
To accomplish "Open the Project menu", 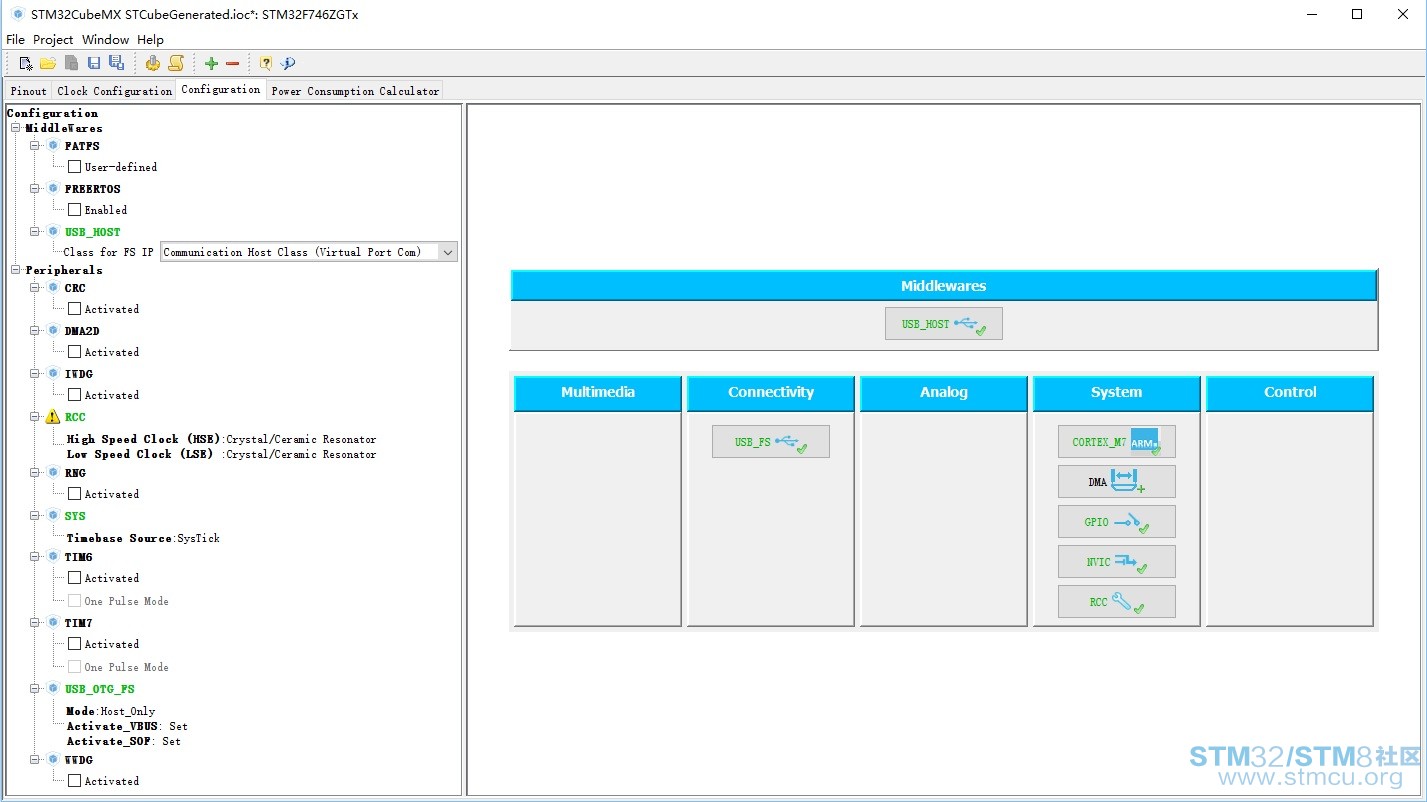I will 53,40.
